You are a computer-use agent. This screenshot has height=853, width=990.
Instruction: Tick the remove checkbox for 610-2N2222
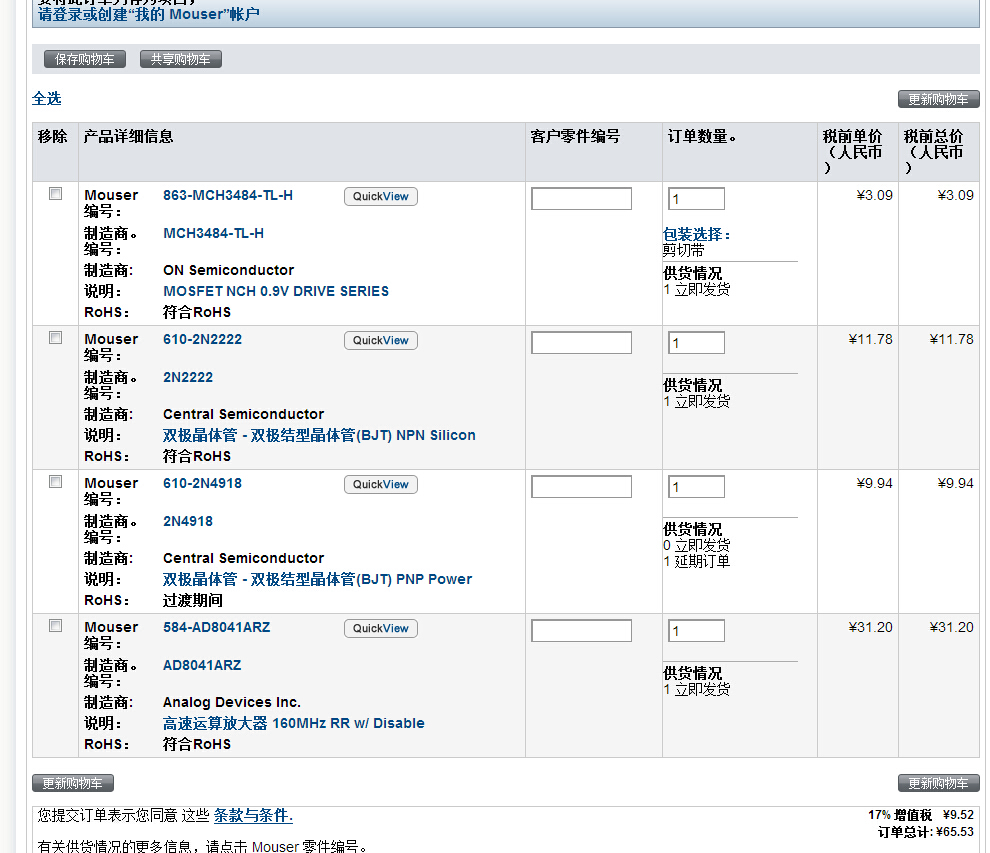tap(56, 338)
